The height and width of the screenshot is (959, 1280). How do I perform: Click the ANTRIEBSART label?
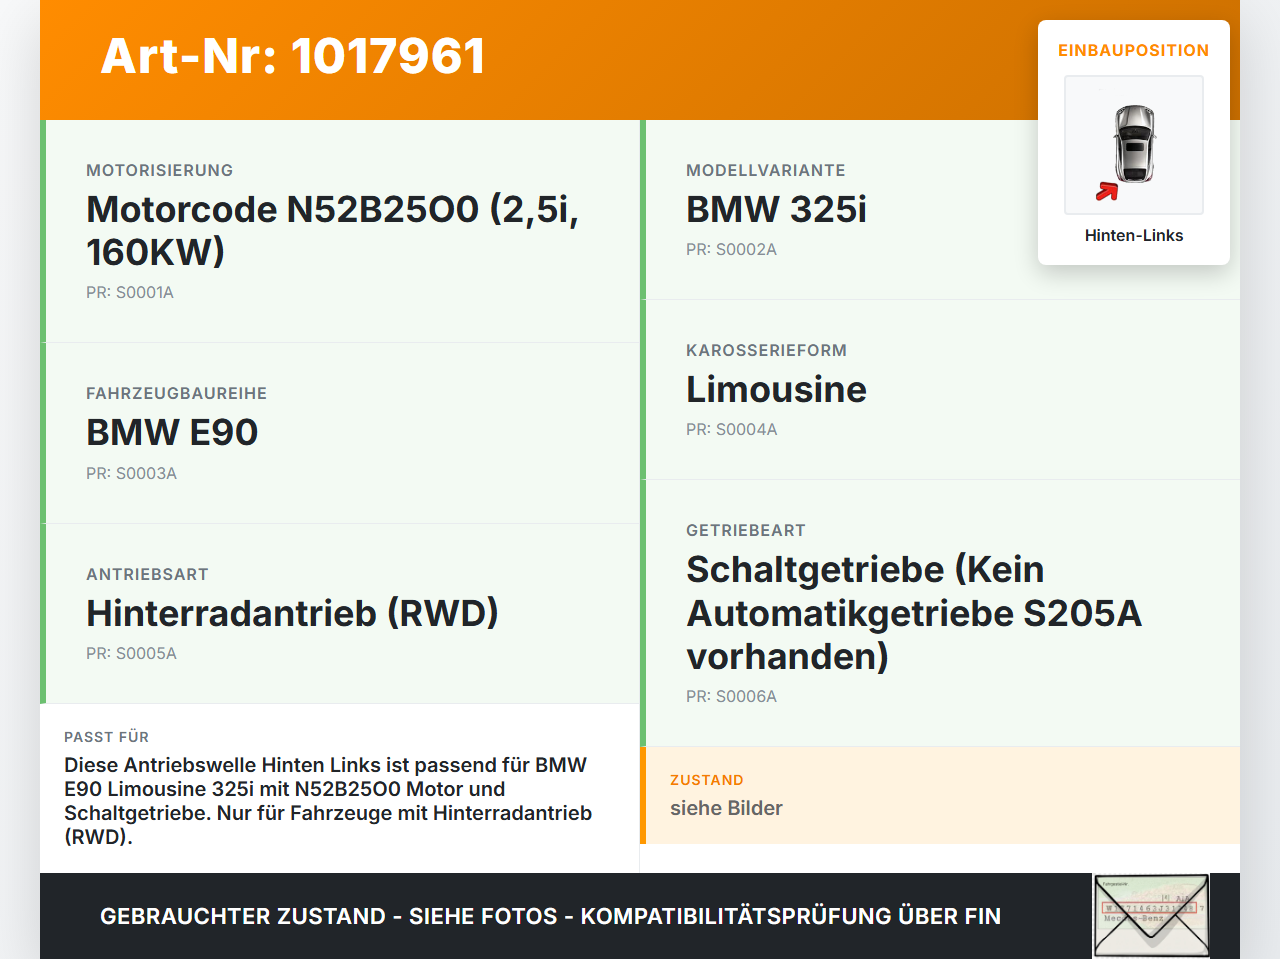[x=148, y=574]
